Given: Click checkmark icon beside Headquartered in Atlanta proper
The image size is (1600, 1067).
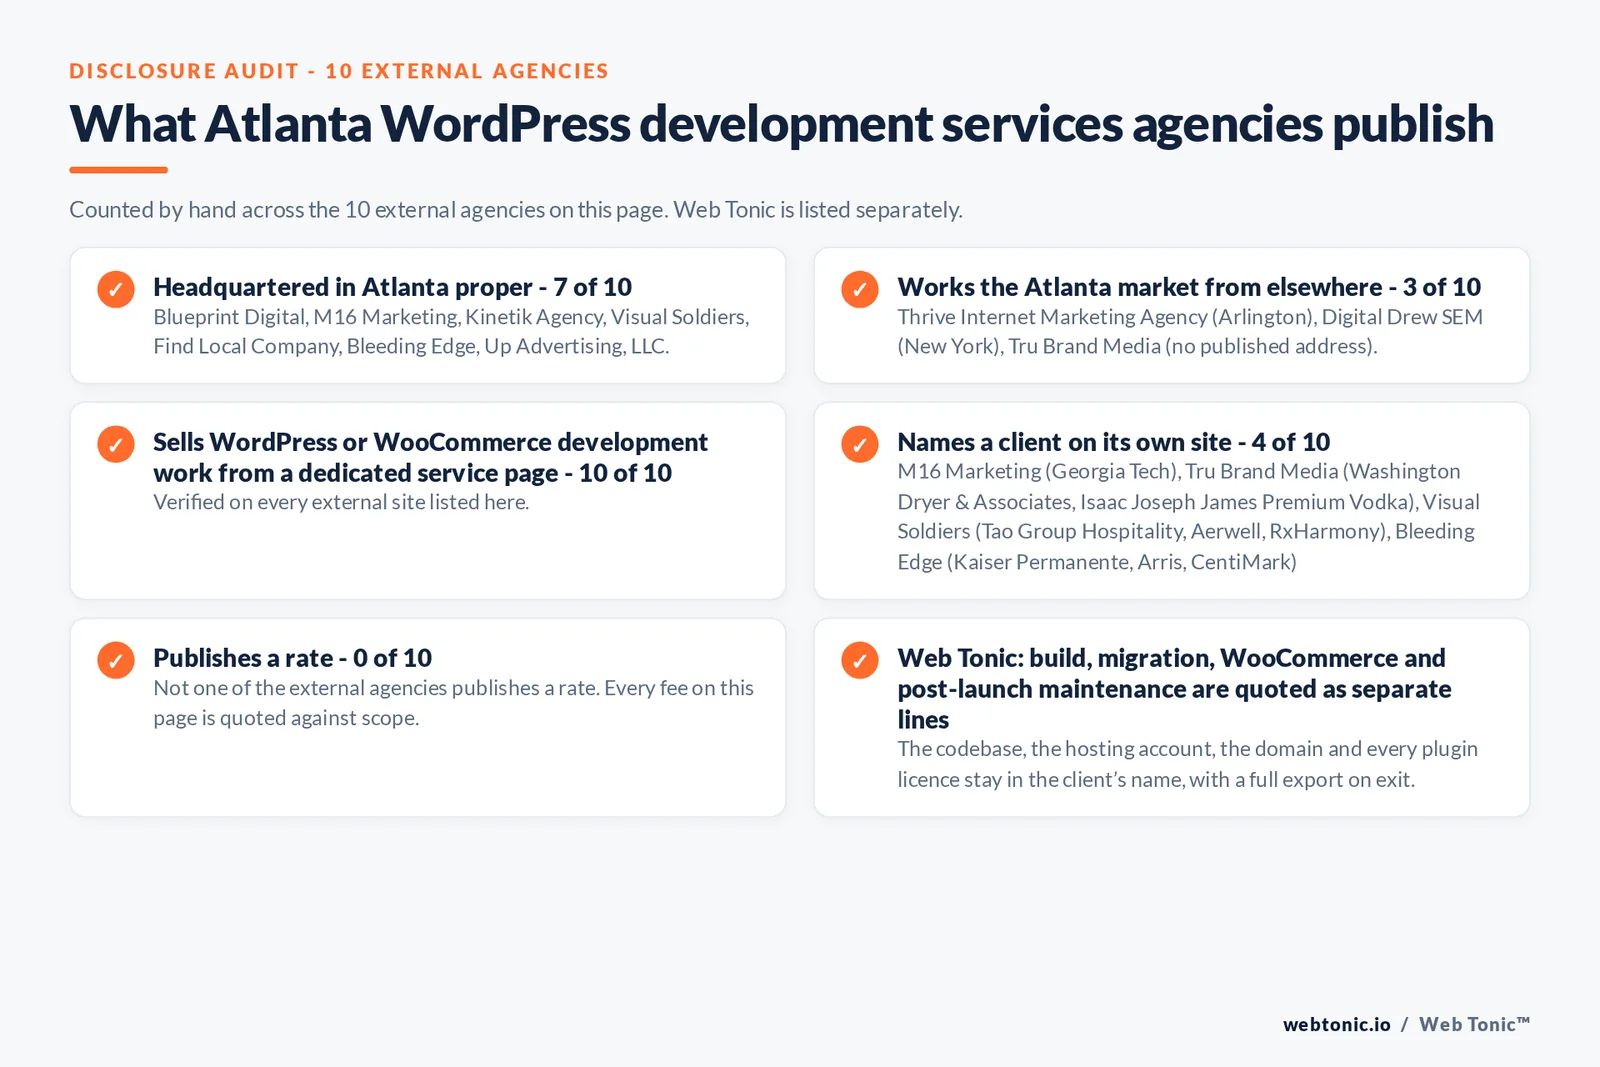Looking at the screenshot, I should [116, 289].
